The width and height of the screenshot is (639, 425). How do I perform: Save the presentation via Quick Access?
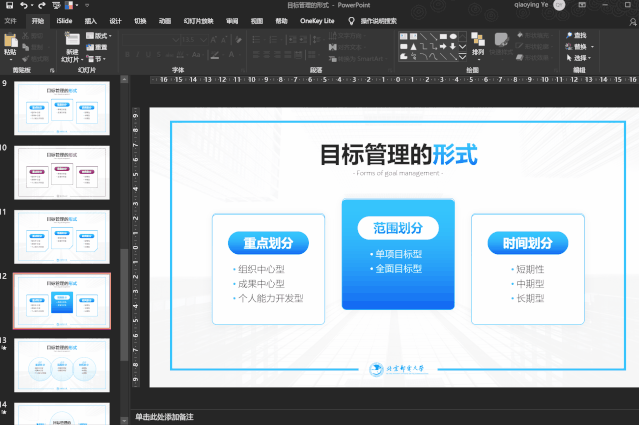tap(9, 5)
